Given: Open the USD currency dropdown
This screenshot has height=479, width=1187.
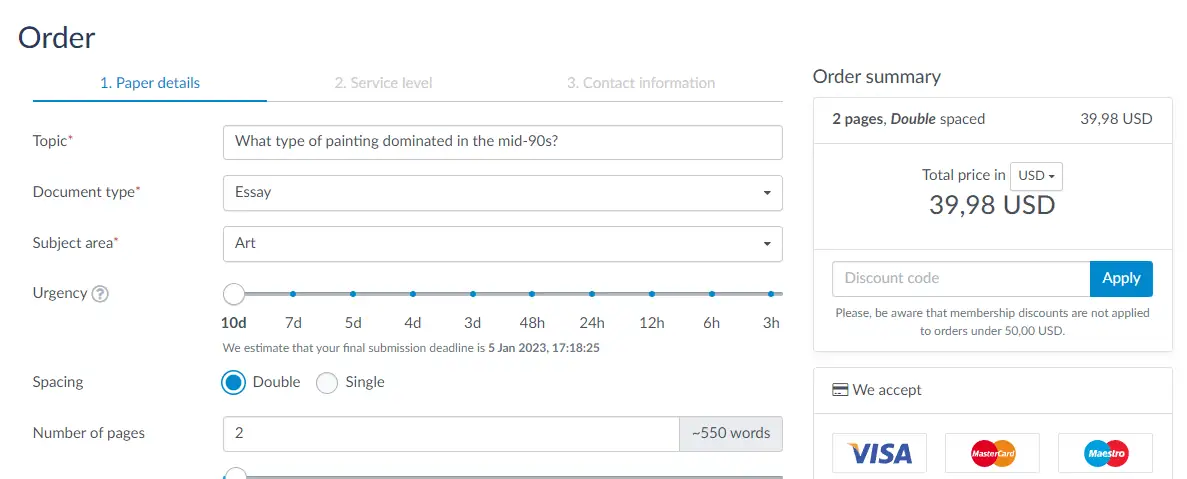Looking at the screenshot, I should (x=1036, y=176).
